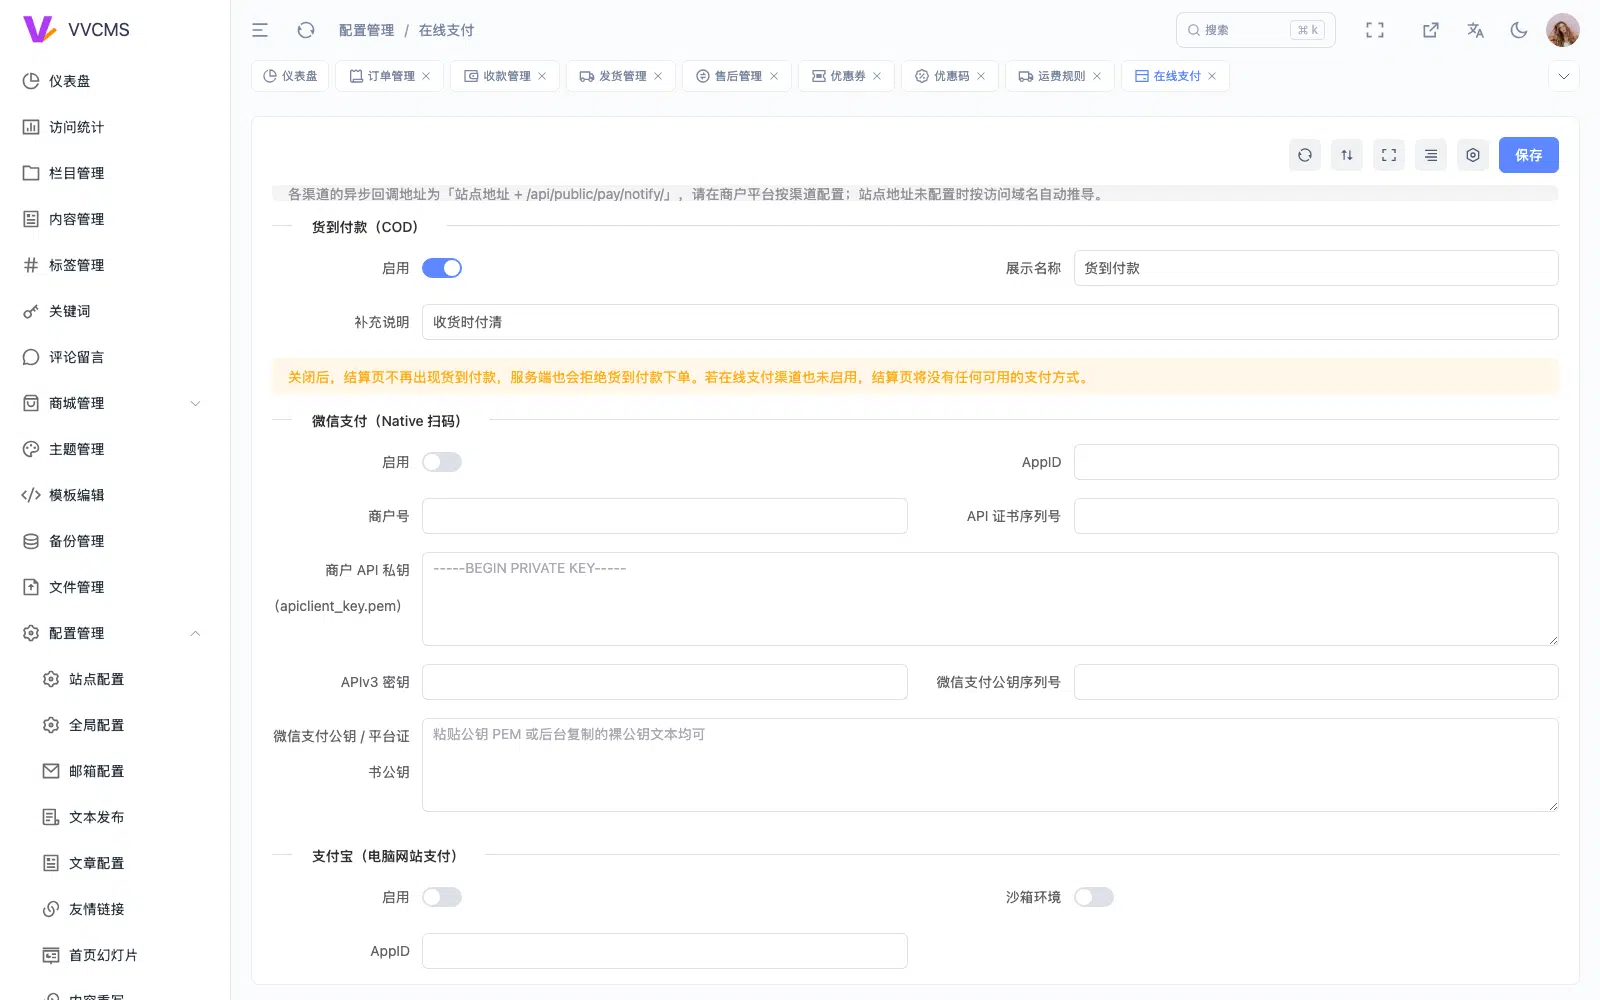The width and height of the screenshot is (1600, 1000).
Task: Click the 补充说明 input field
Action: click(990, 322)
